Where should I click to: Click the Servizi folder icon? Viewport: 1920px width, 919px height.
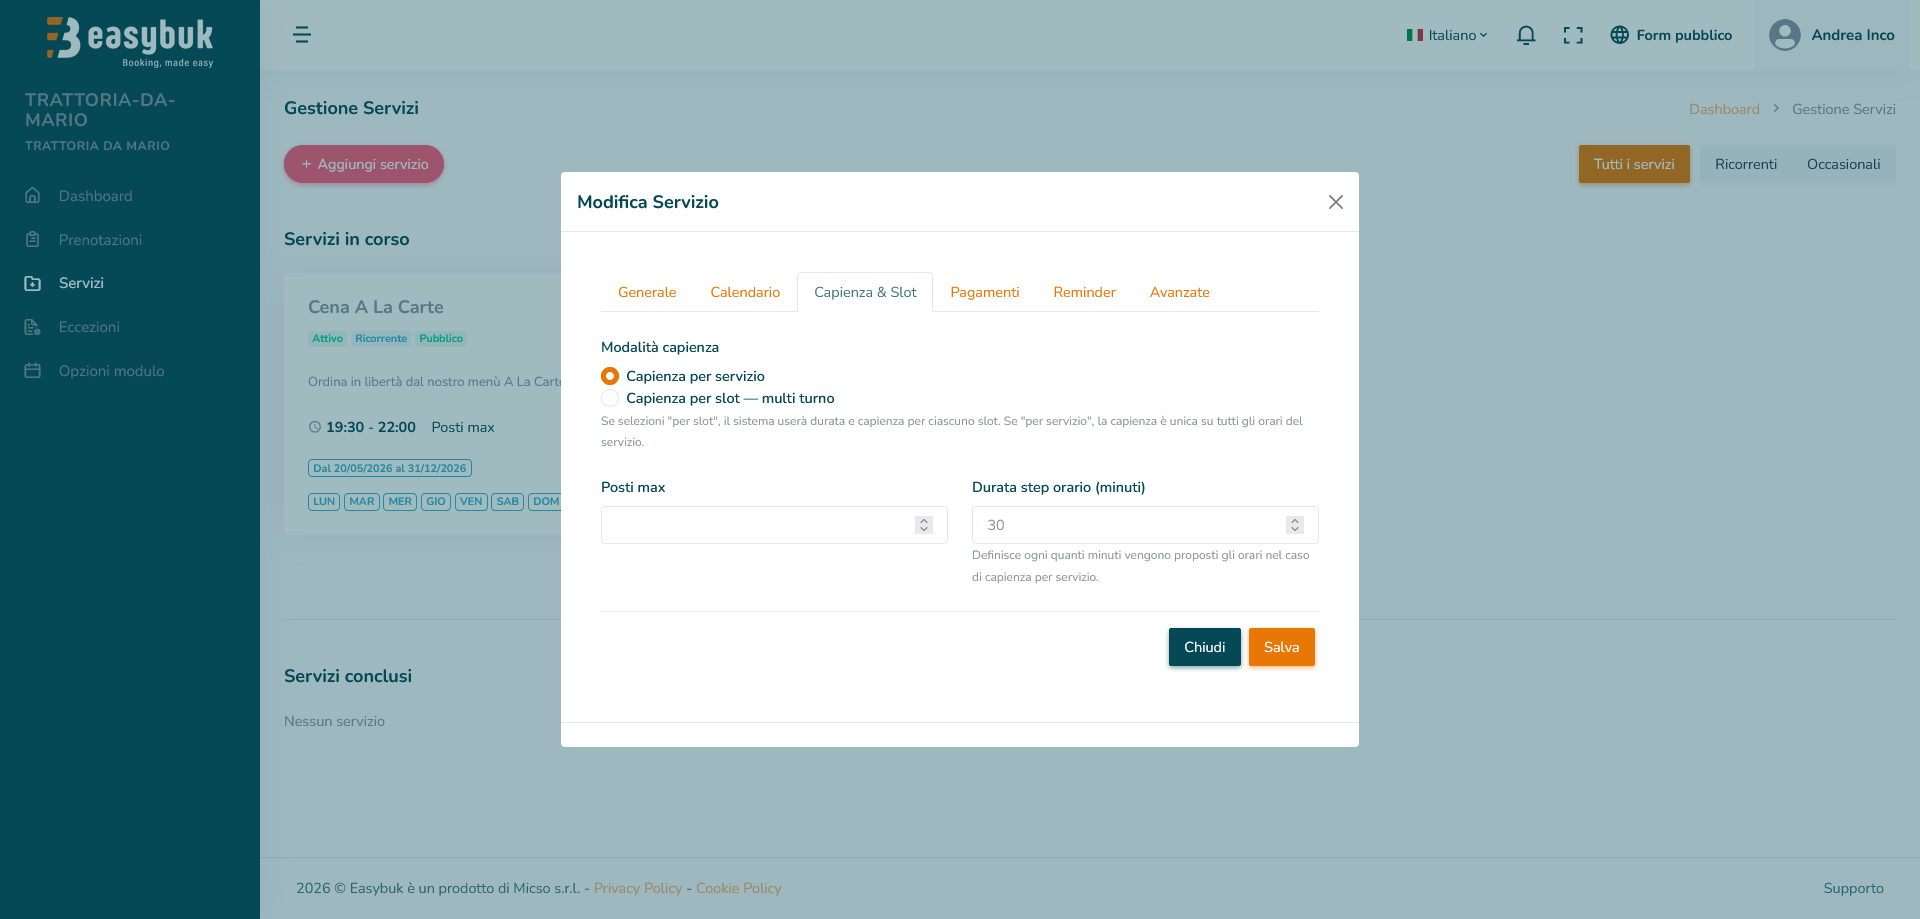33,283
